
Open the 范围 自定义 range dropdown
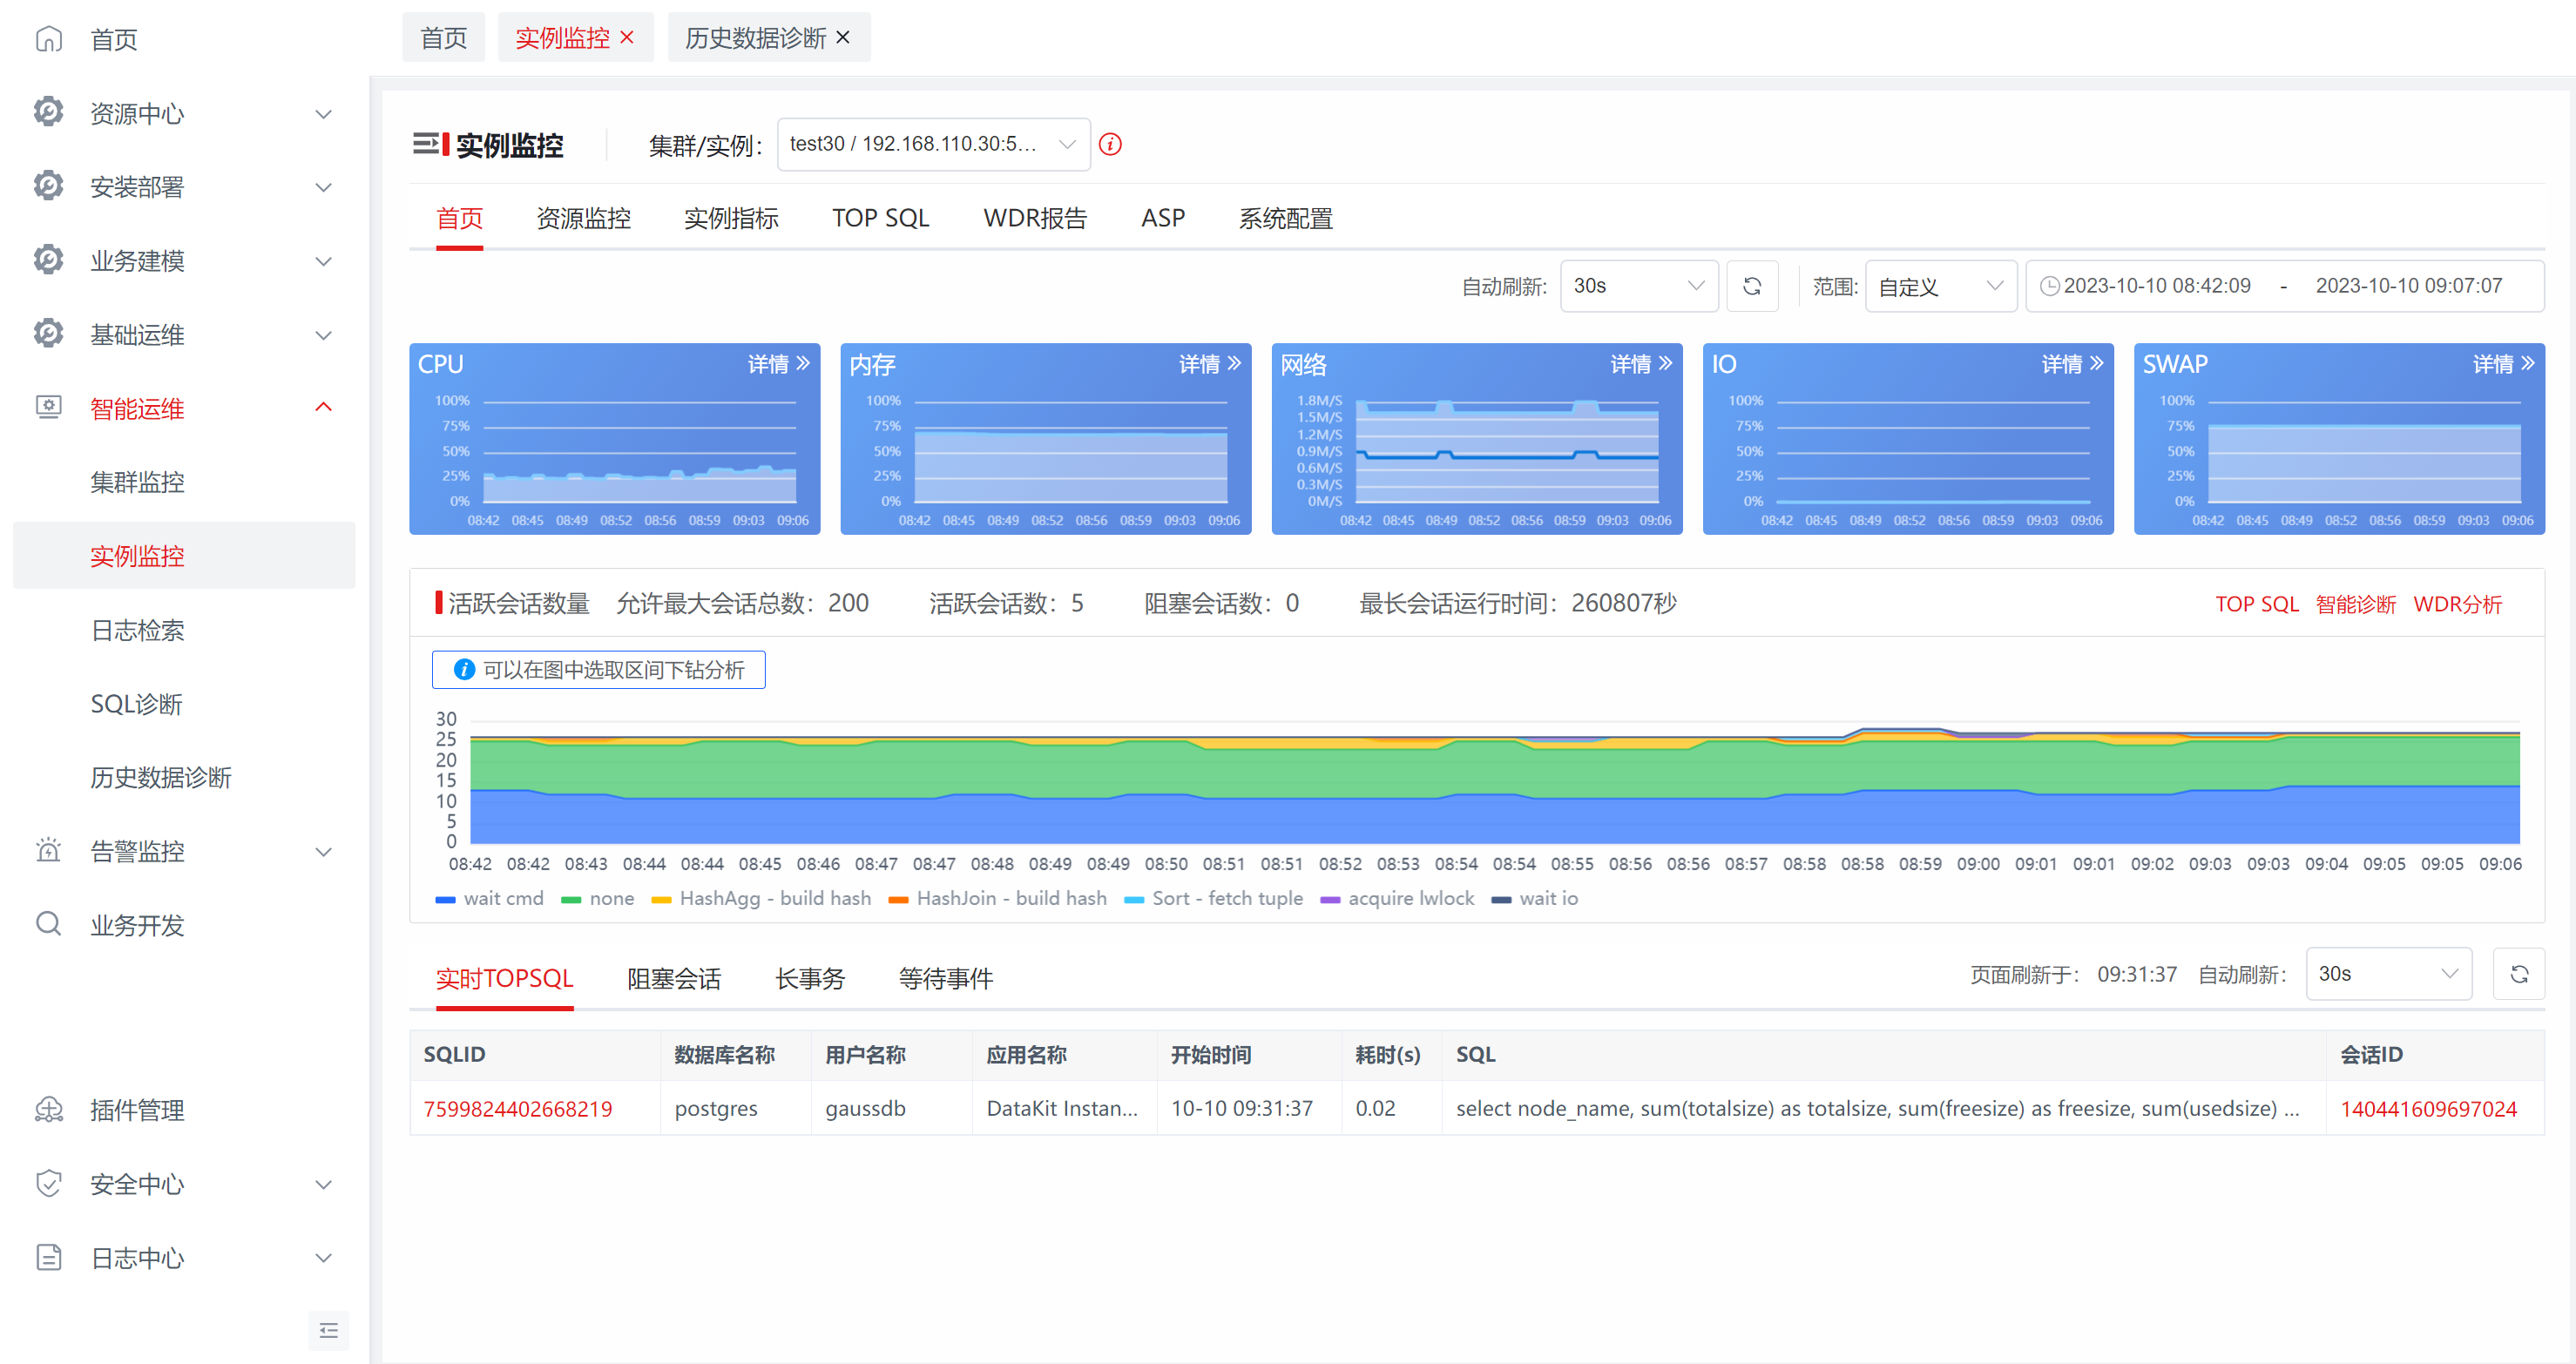[x=1940, y=286]
